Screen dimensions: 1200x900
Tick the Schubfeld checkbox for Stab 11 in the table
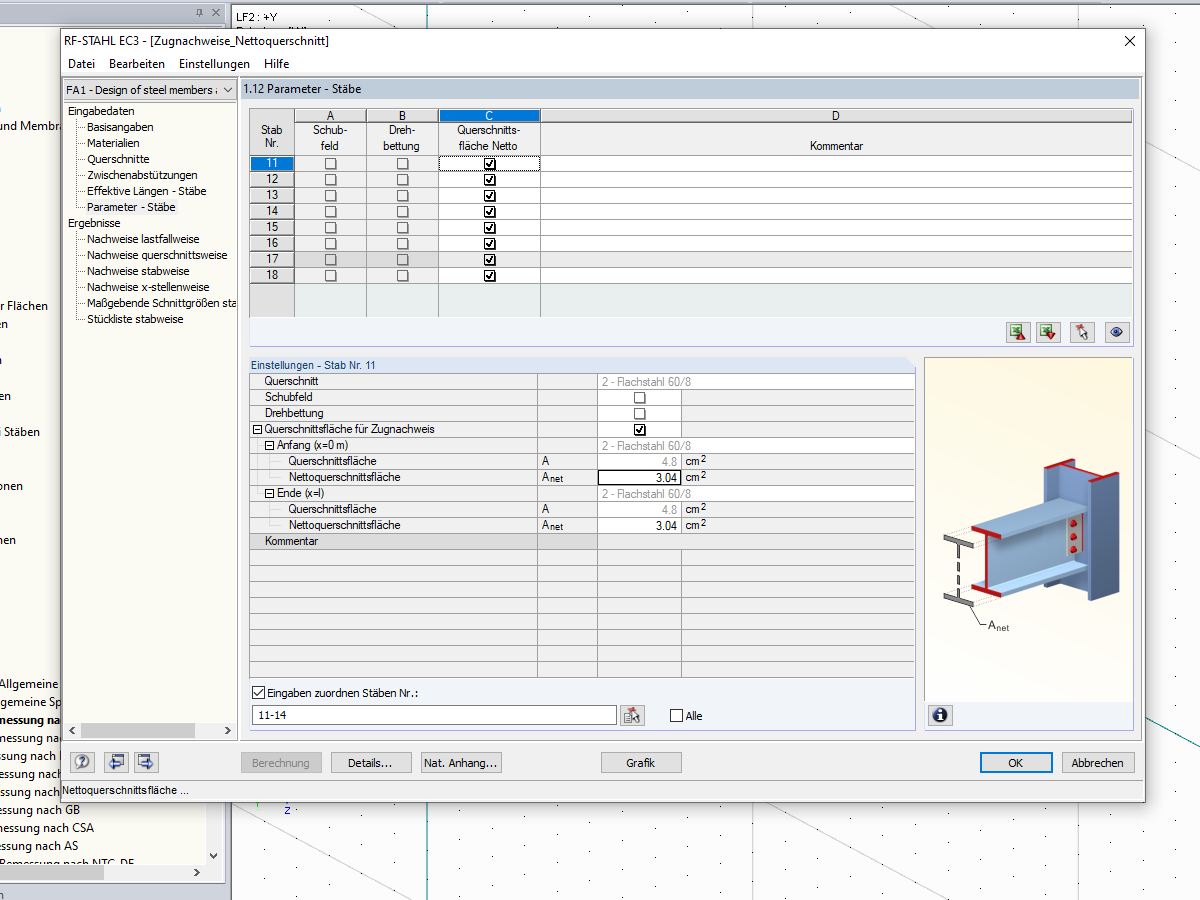click(x=331, y=163)
